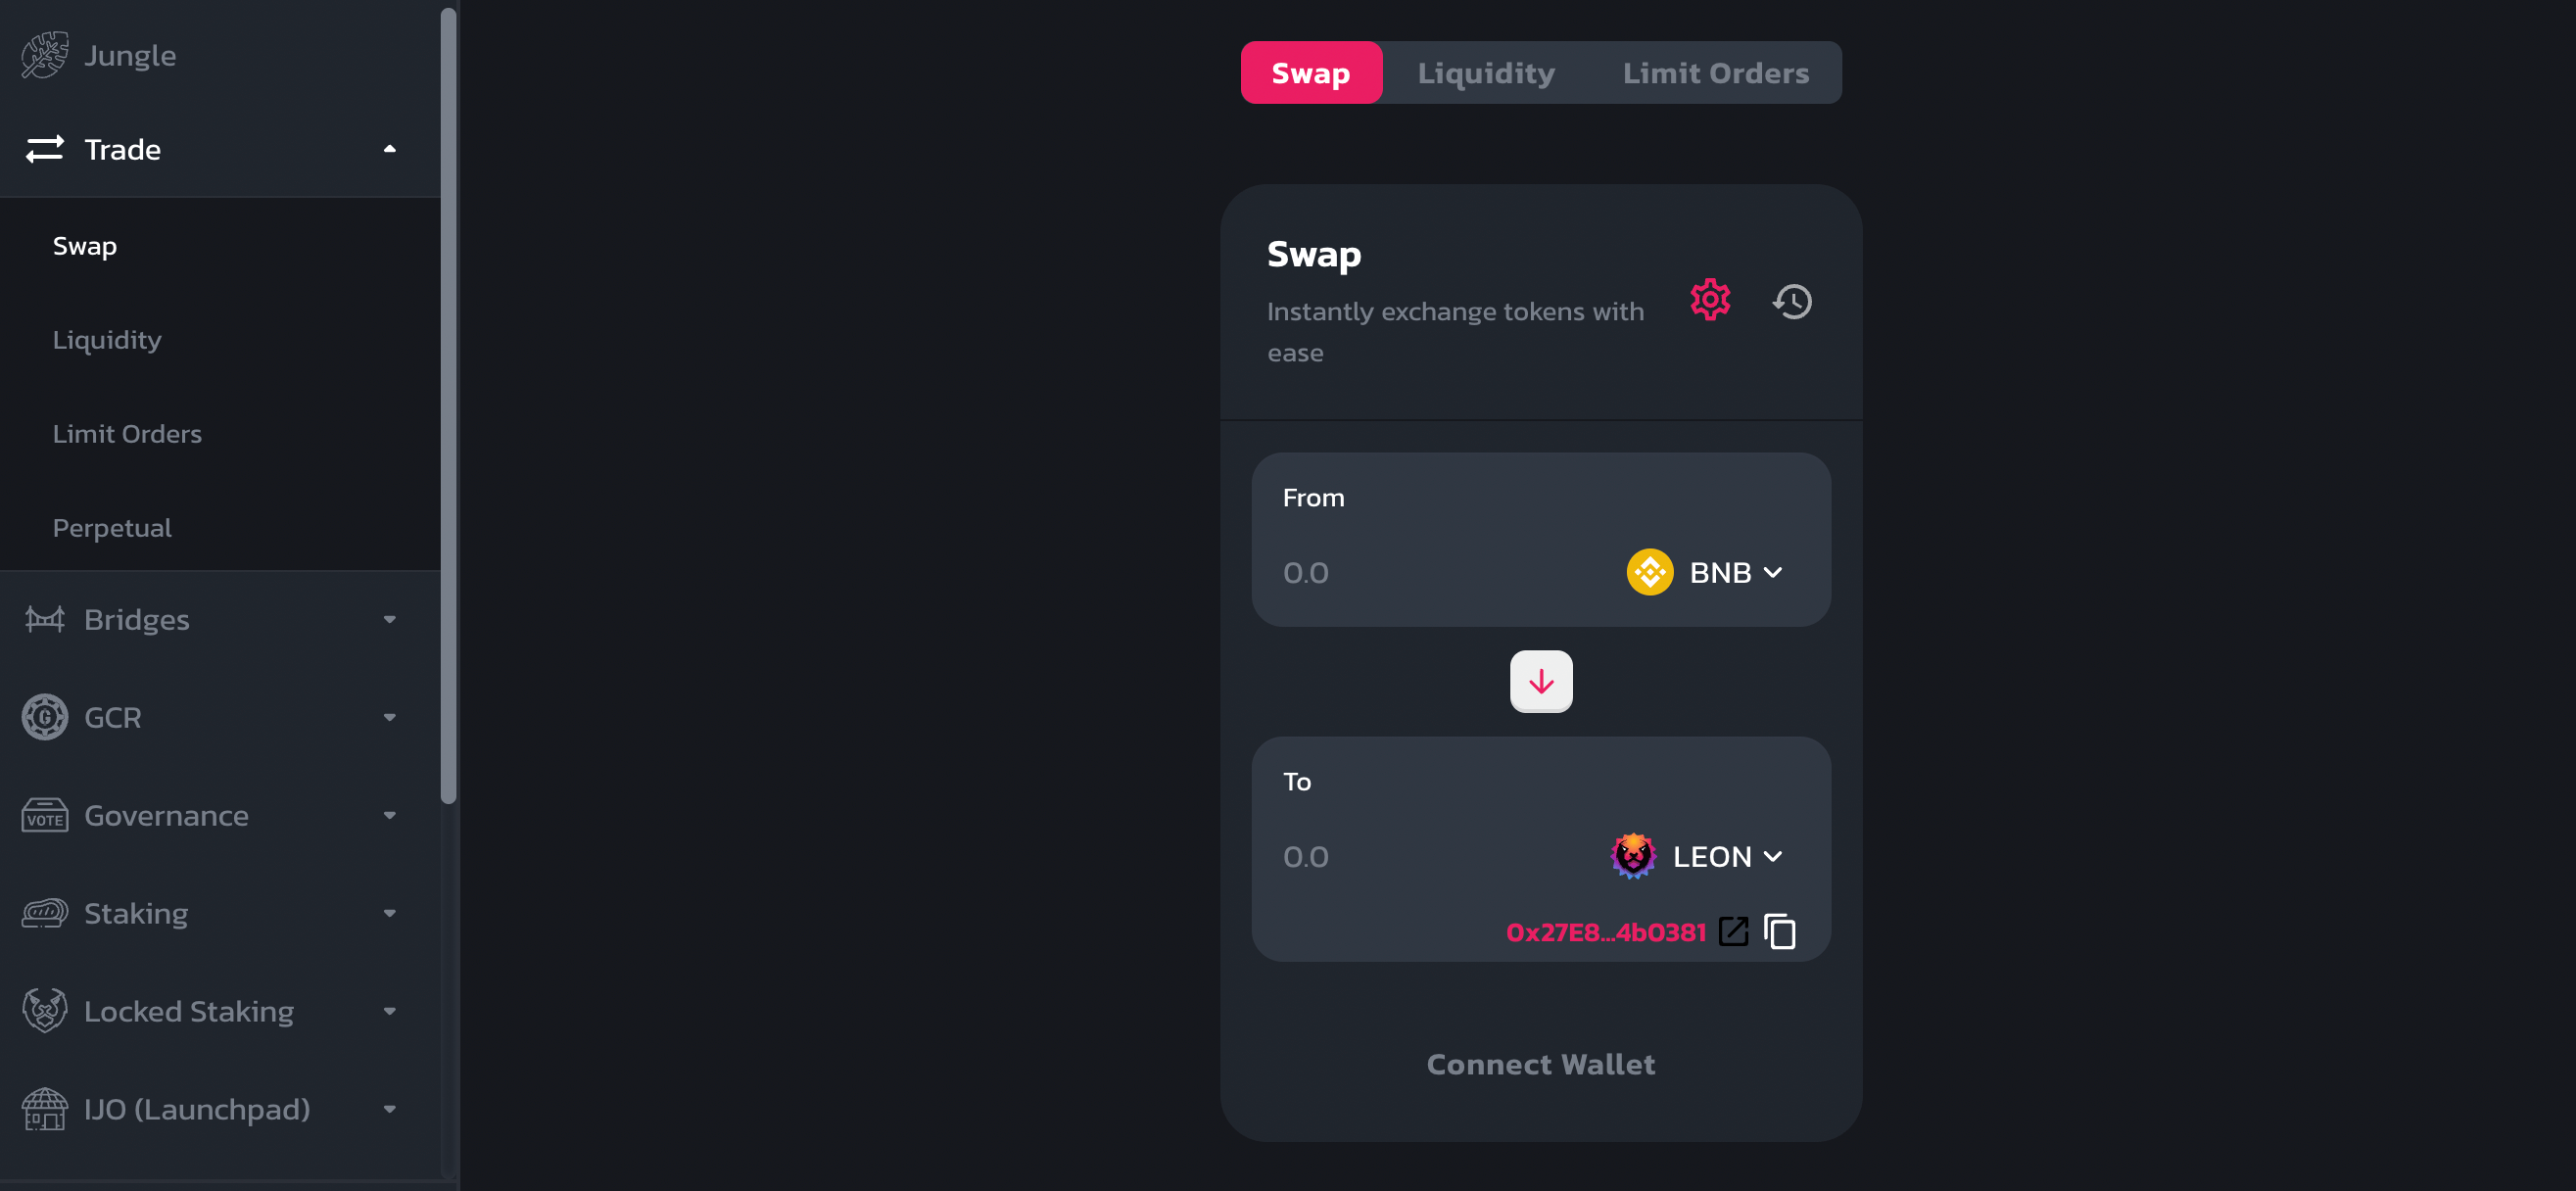The image size is (2576, 1191).
Task: Copy LEON contract address icon
Action: click(x=1780, y=931)
